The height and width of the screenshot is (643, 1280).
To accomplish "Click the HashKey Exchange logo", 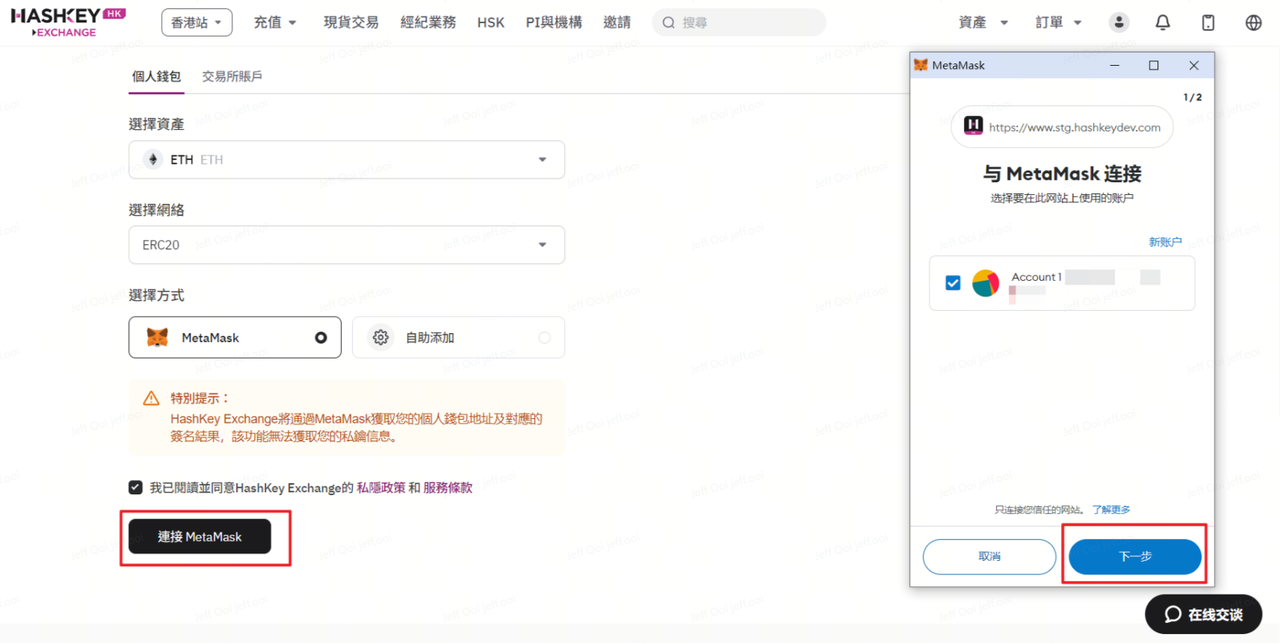I will click(x=68, y=22).
